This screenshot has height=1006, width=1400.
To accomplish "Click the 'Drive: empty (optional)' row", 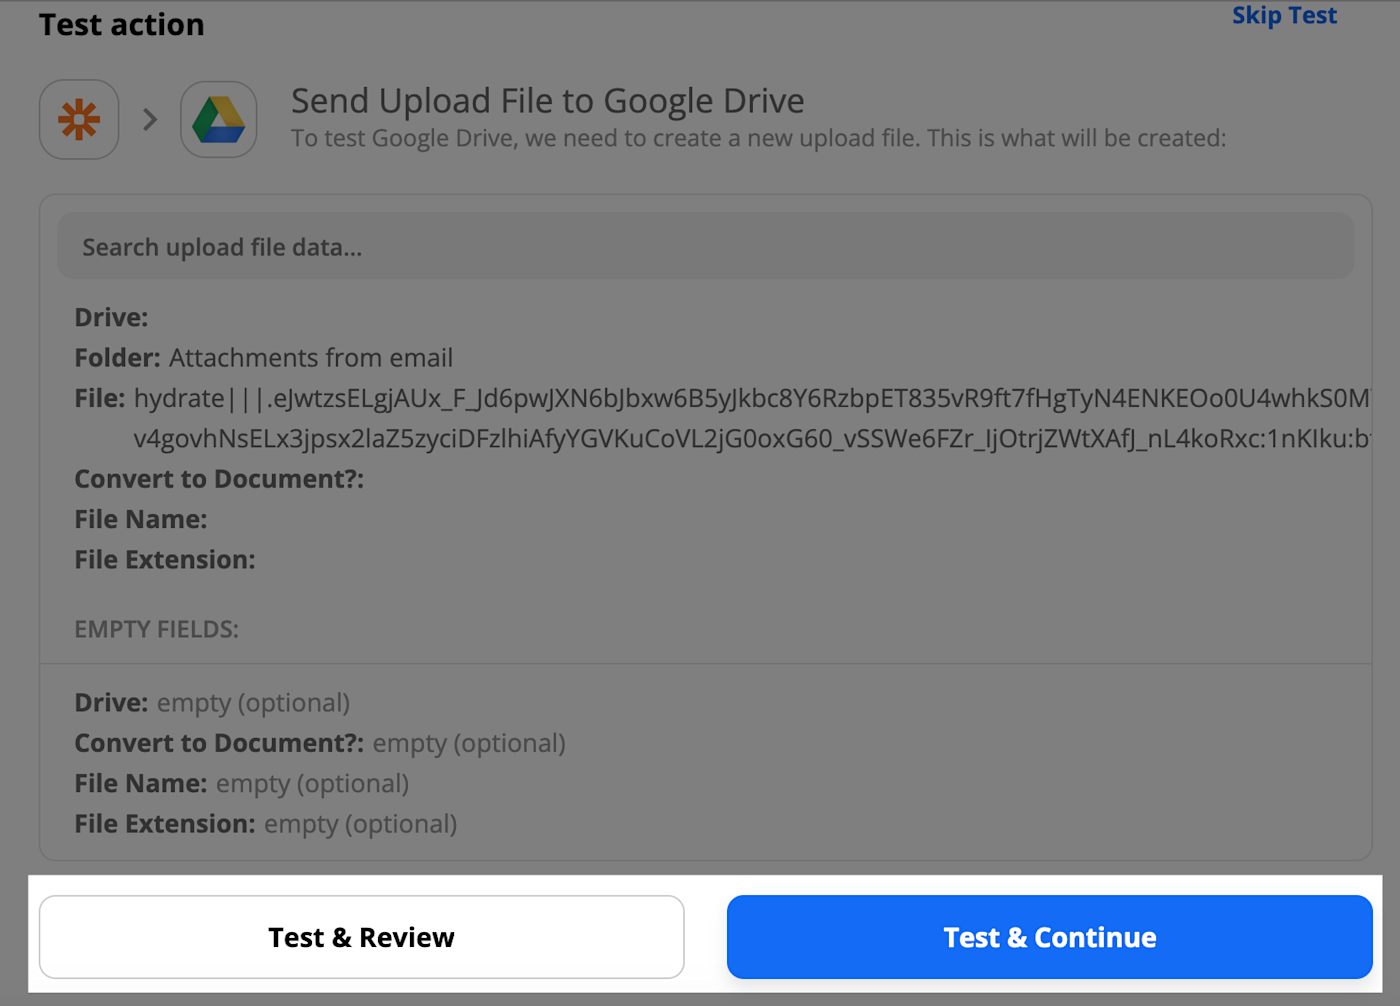I will [x=212, y=703].
